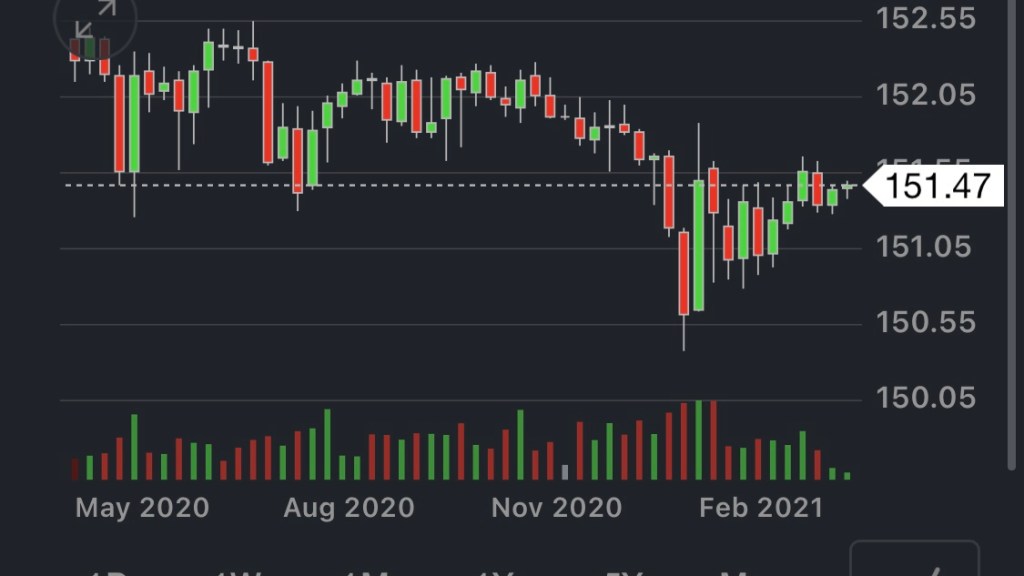This screenshot has width=1024, height=576.
Task: Click the outlined button below the price axis
Action: coord(914,560)
